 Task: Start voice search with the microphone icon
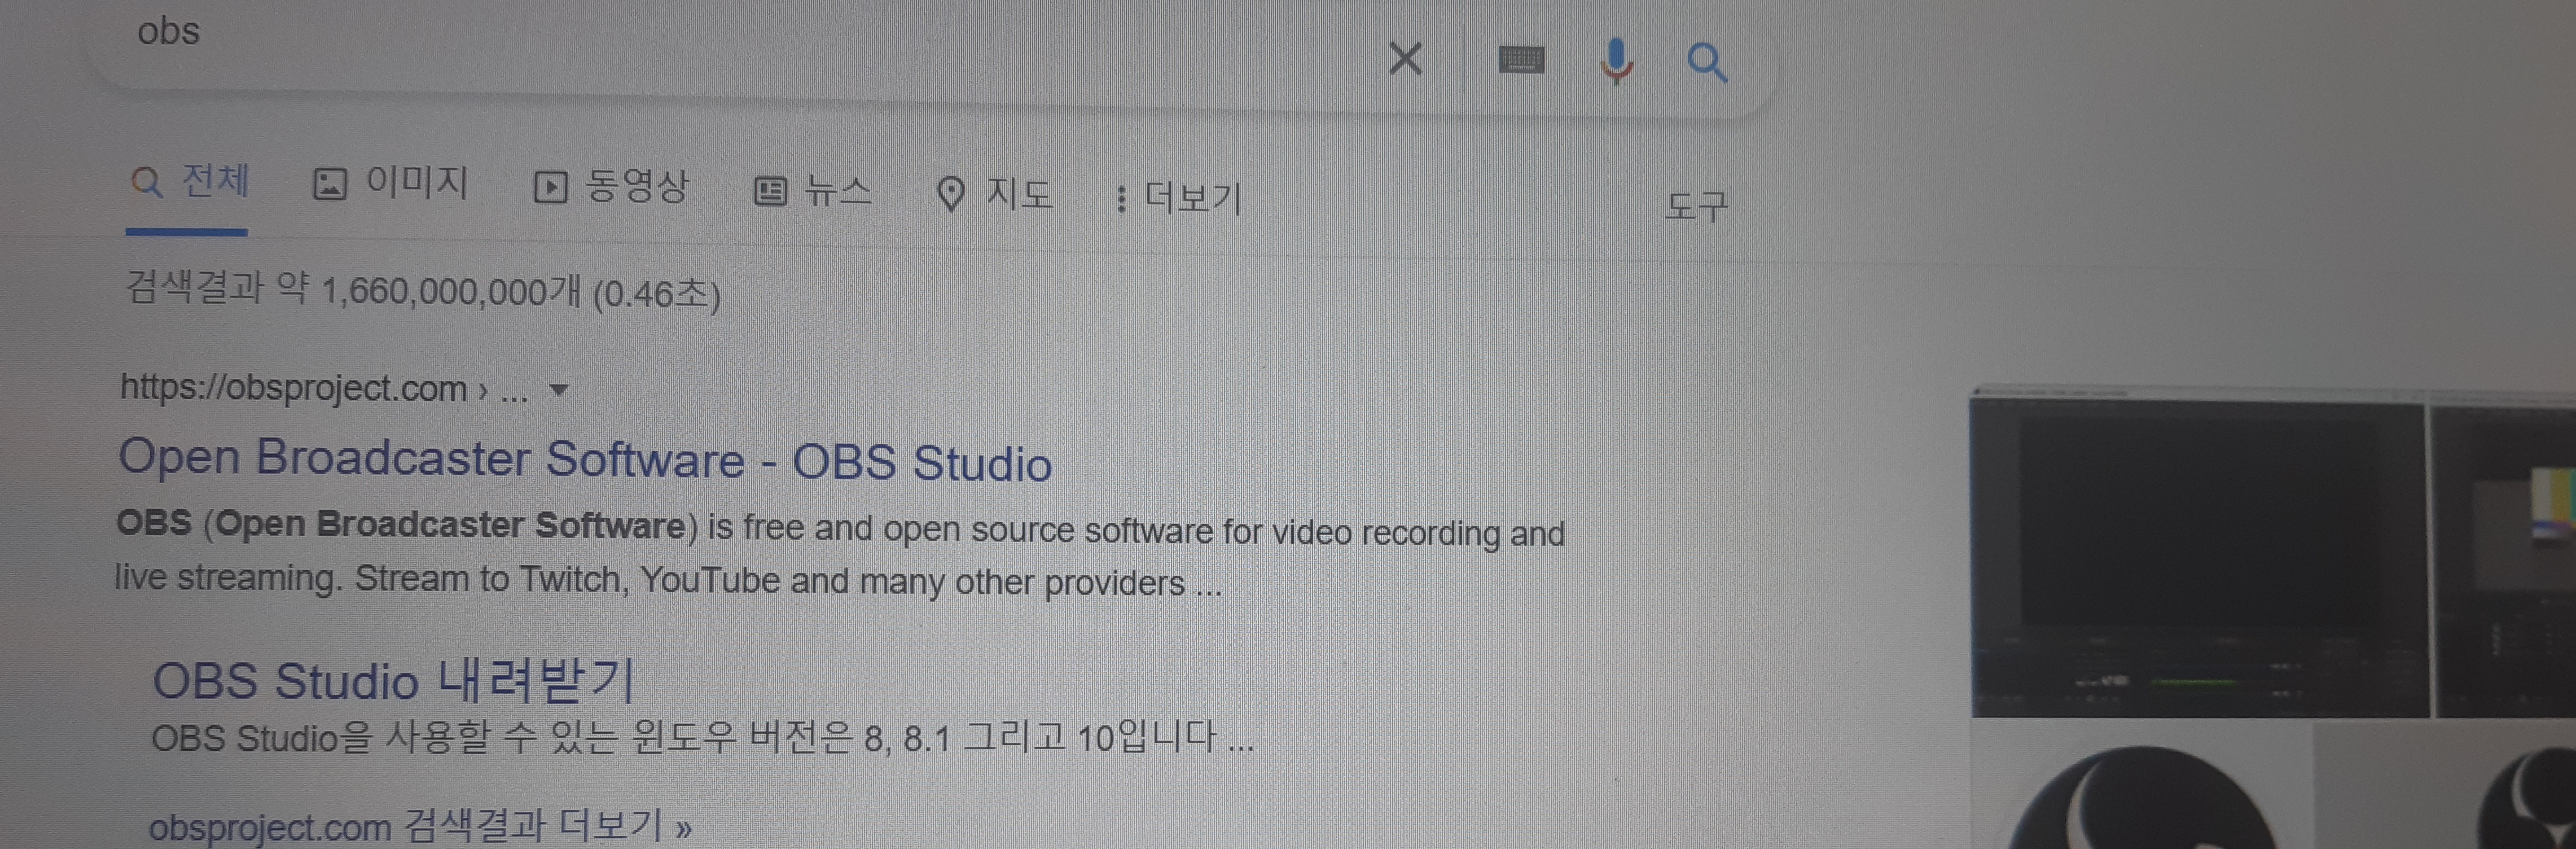coord(1615,62)
